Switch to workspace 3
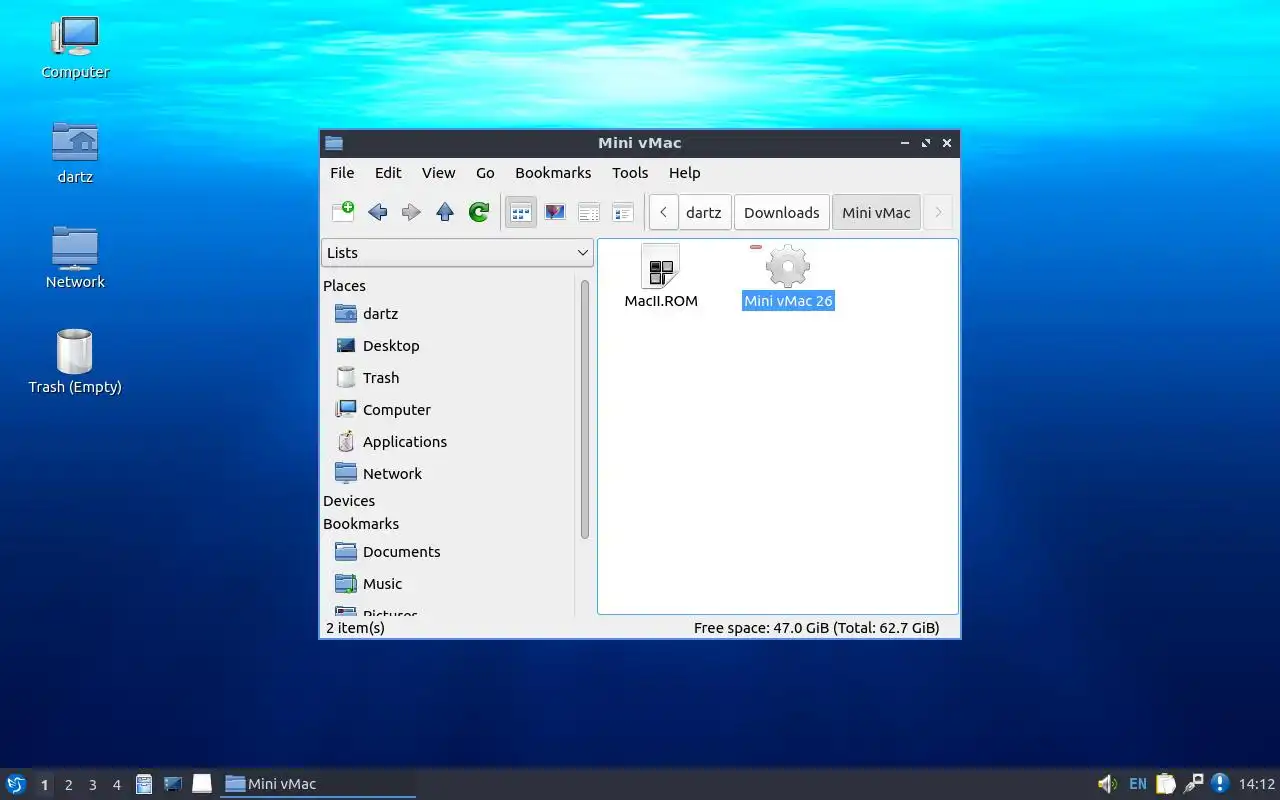Viewport: 1280px width, 800px height. coord(92,785)
